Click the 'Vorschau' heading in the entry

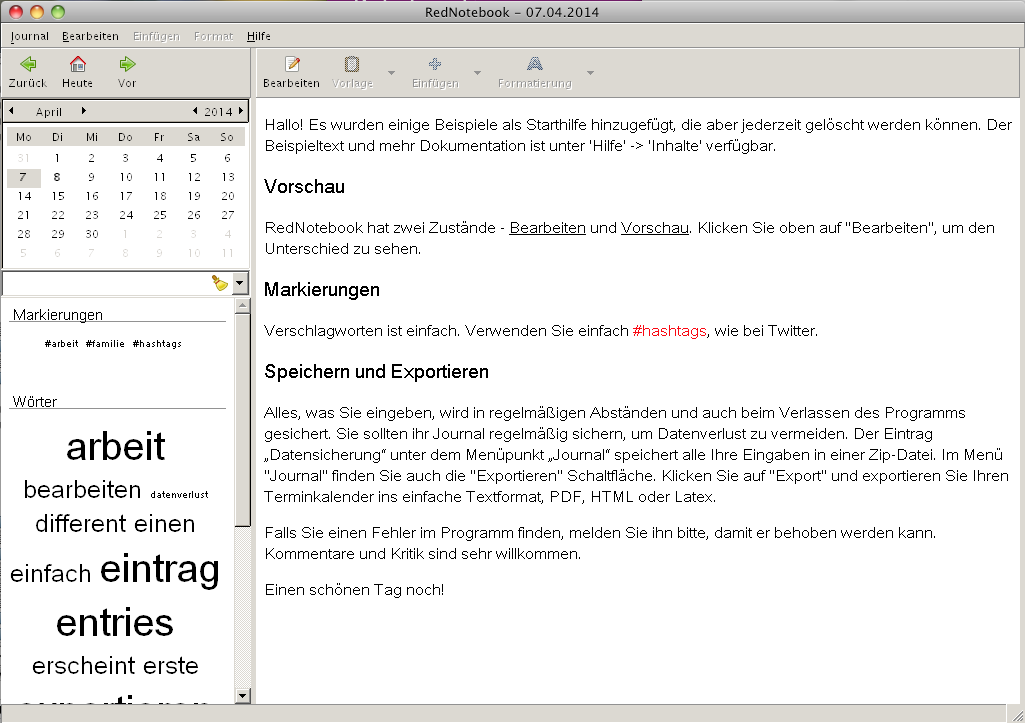(x=305, y=187)
